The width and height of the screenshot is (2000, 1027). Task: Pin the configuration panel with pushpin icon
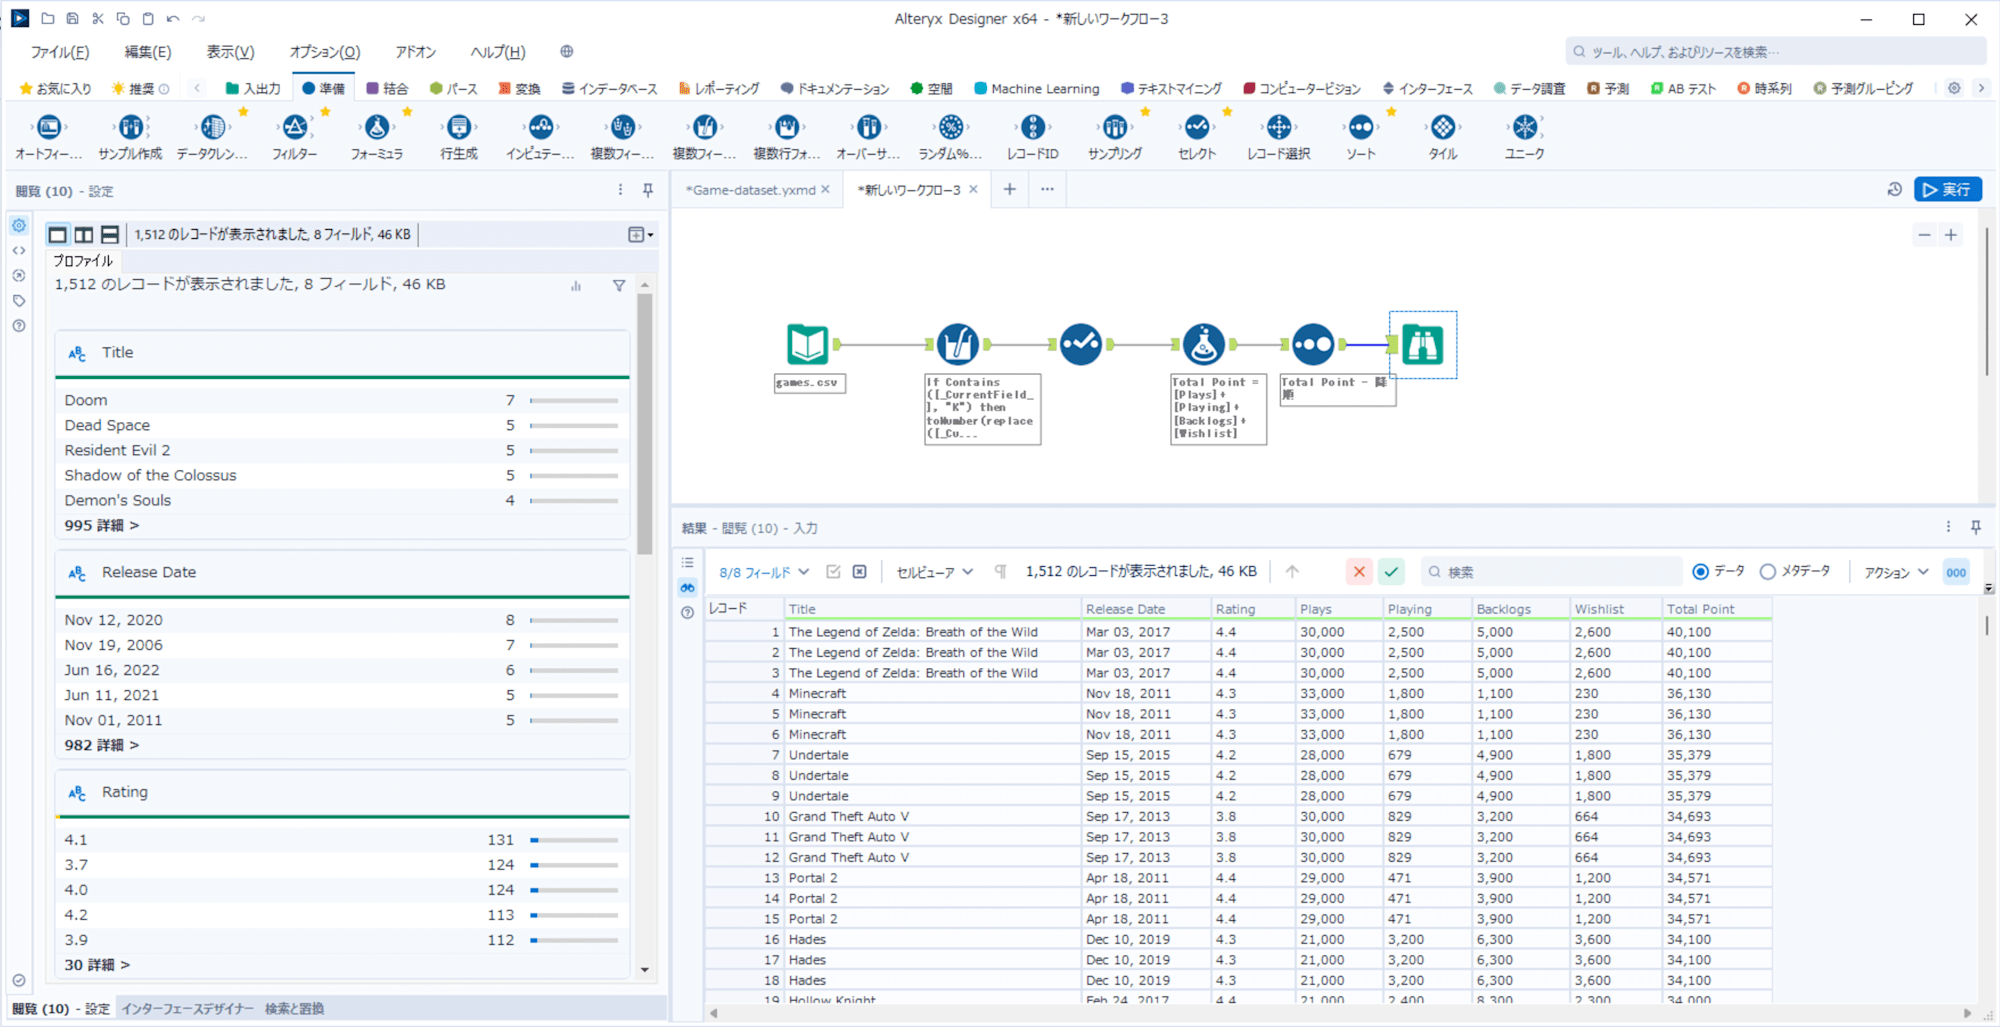click(648, 190)
